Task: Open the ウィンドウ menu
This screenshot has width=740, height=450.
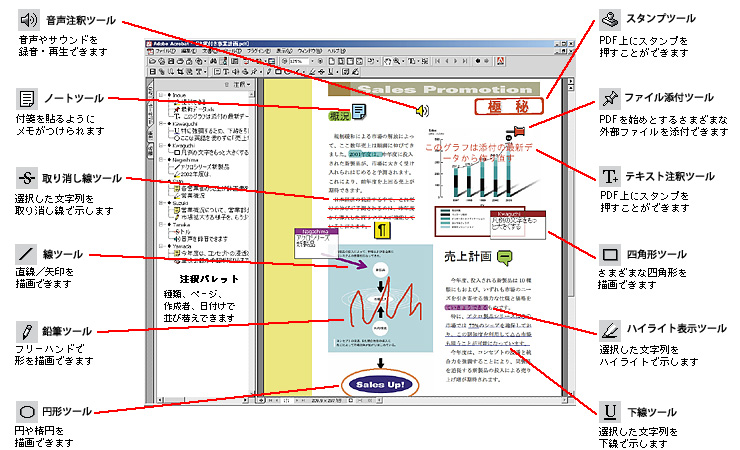Action: click(x=310, y=51)
